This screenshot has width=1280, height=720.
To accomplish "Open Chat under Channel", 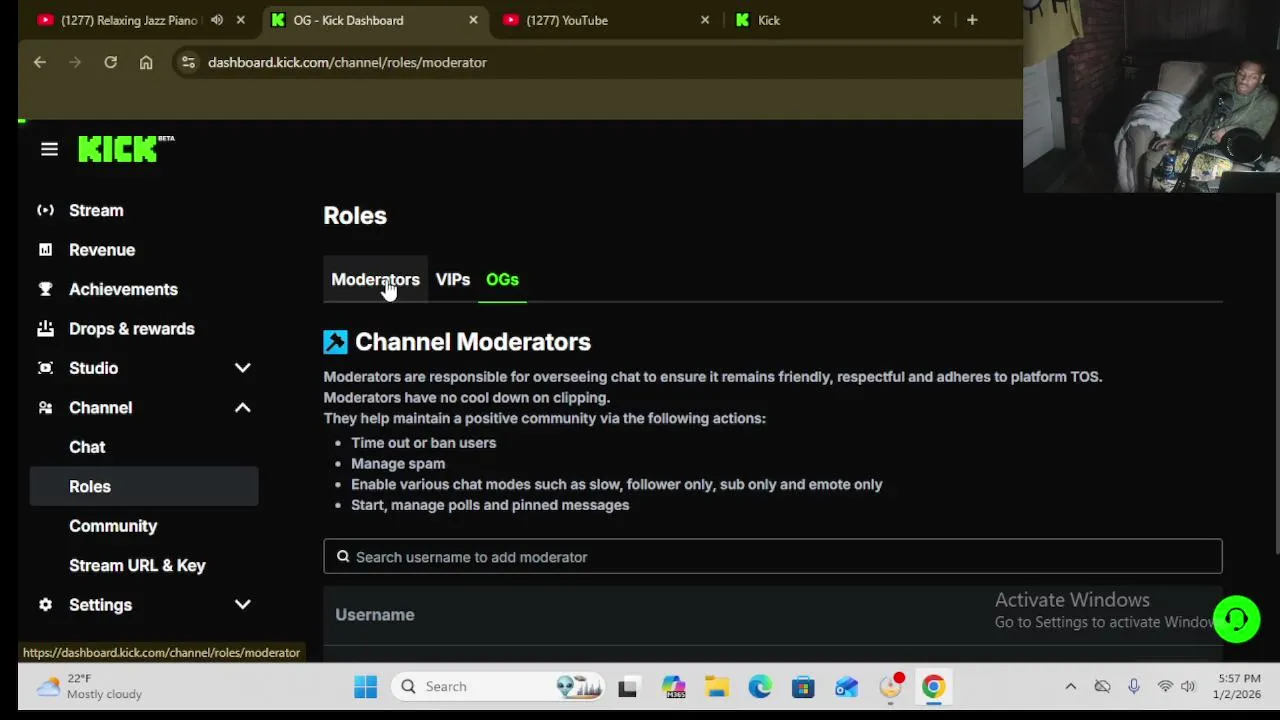I will 87,447.
